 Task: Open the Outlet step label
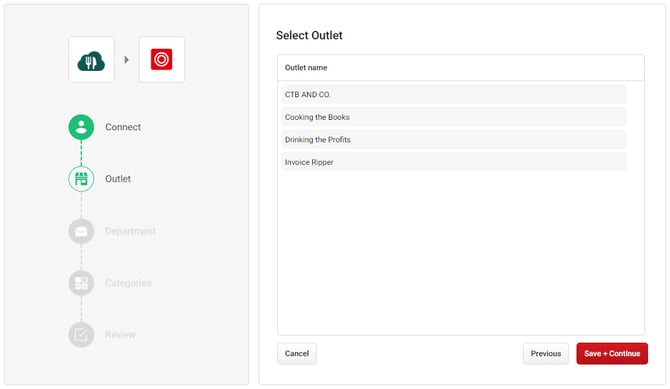[x=118, y=179]
